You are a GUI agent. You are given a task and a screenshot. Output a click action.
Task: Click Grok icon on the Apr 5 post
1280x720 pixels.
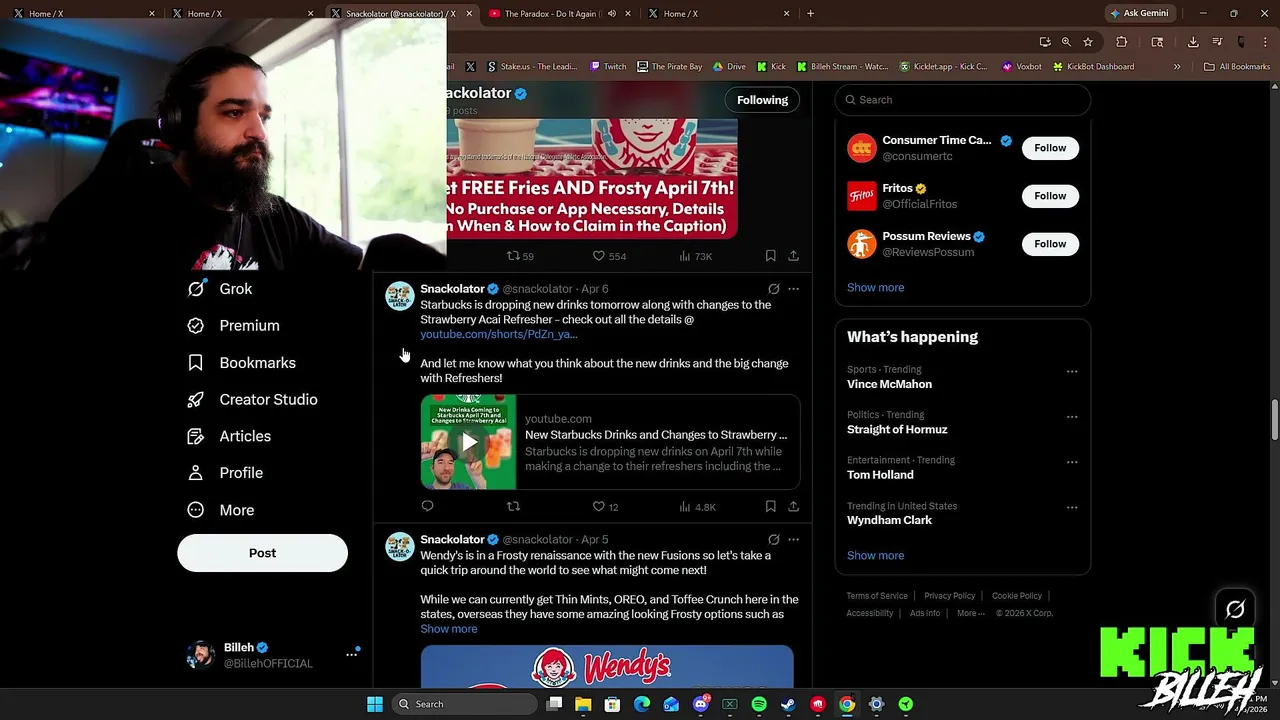[773, 540]
